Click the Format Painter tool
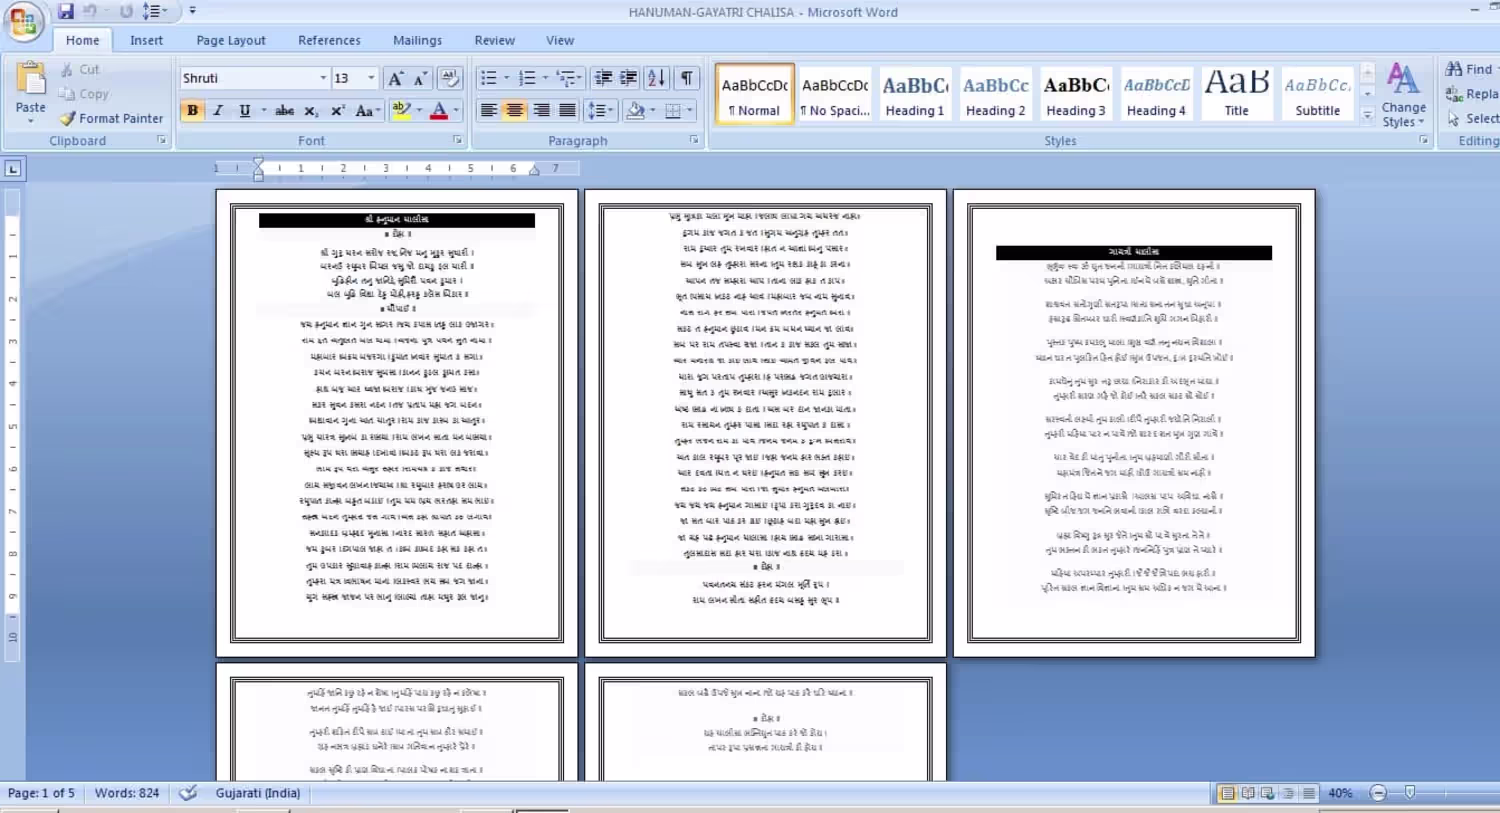The image size is (1500, 813). click(111, 118)
